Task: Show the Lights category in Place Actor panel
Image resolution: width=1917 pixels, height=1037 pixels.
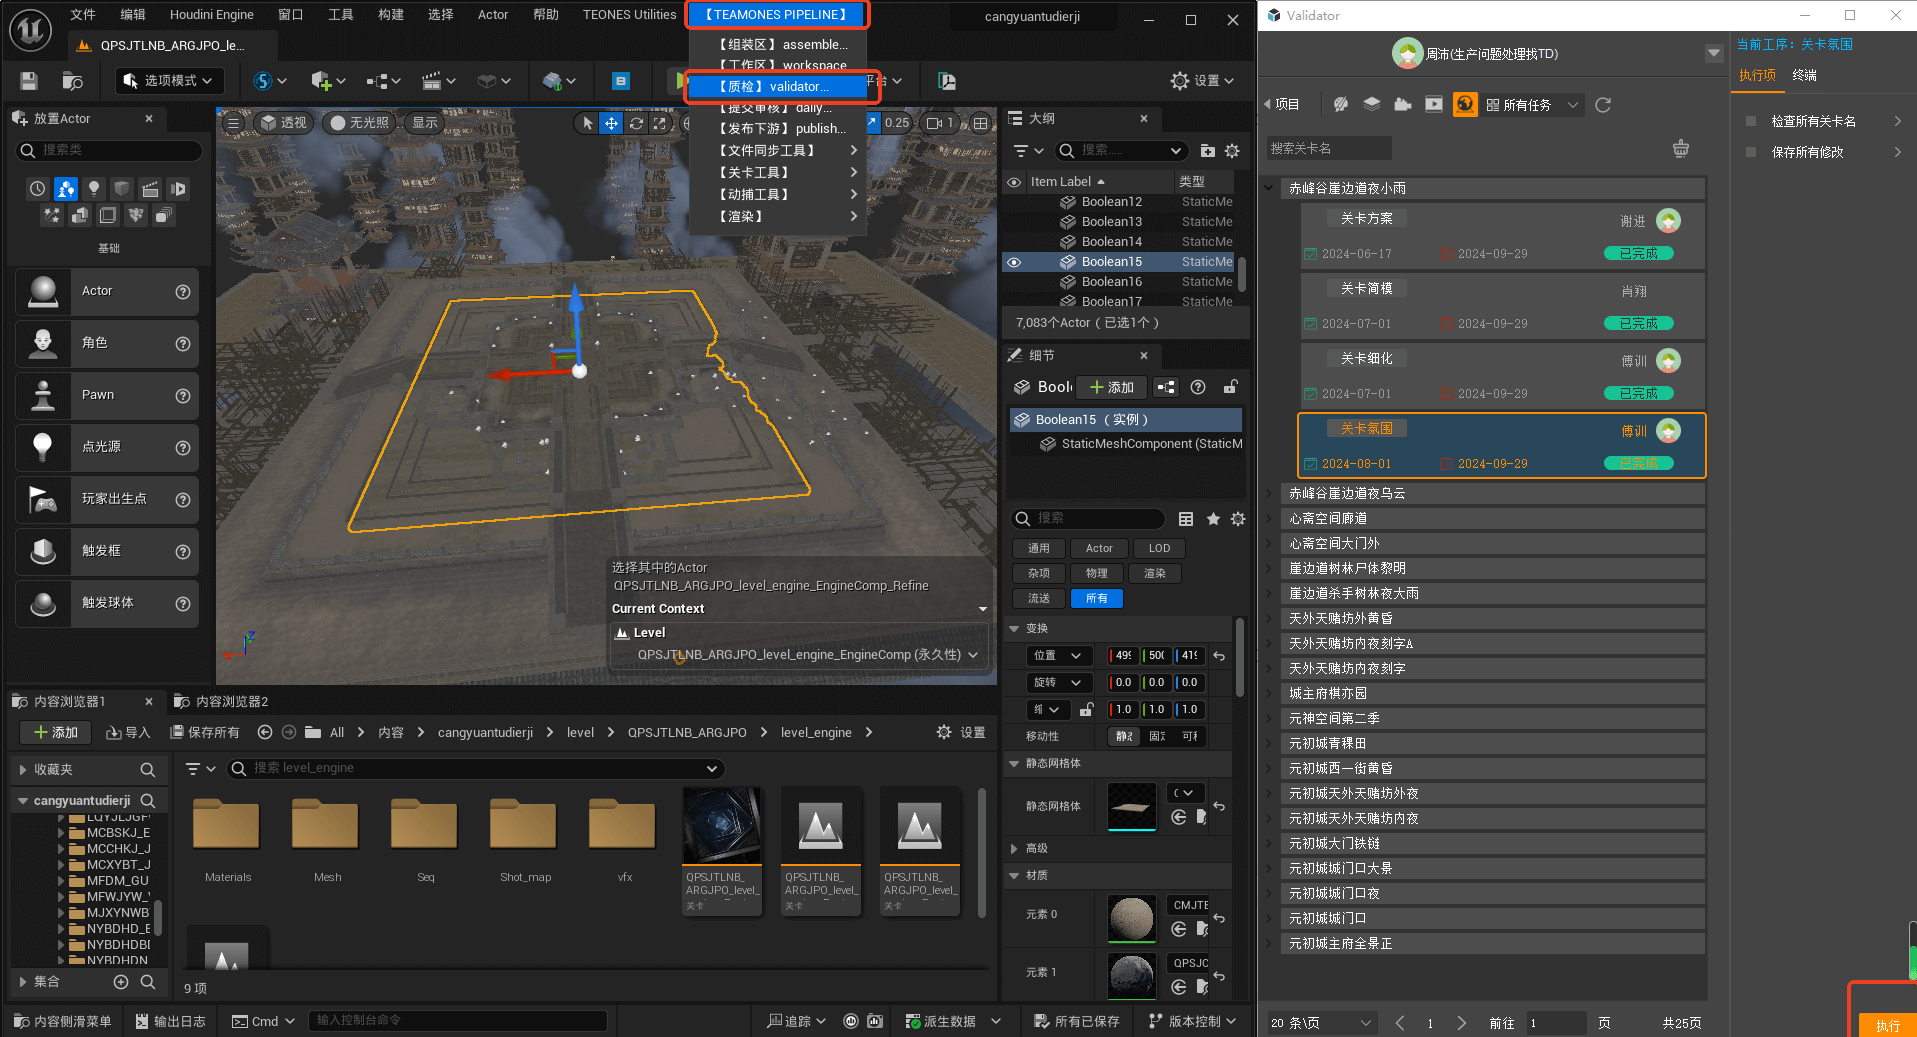Action: tap(94, 188)
